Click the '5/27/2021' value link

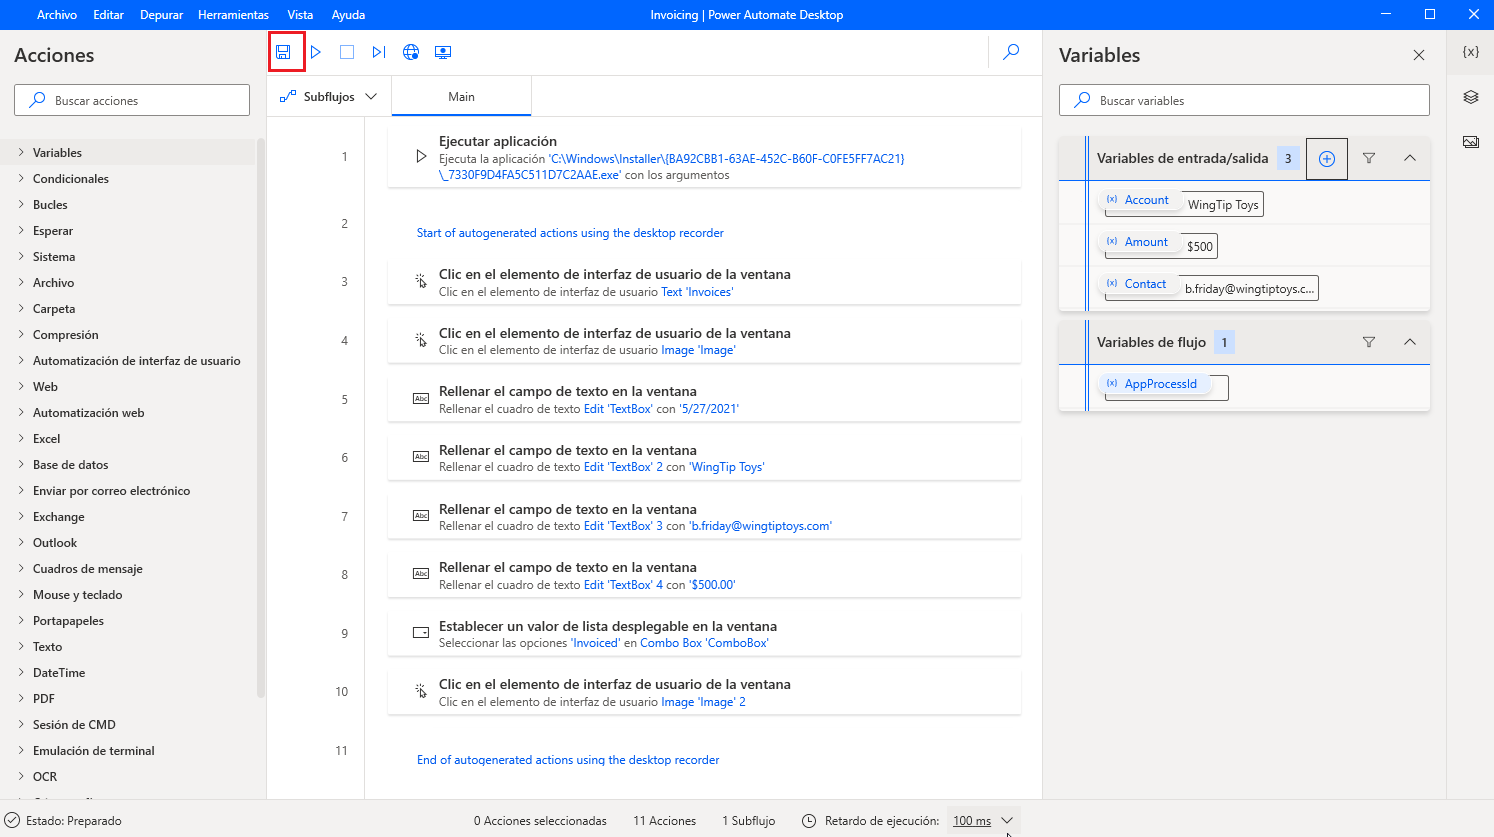[x=709, y=409]
